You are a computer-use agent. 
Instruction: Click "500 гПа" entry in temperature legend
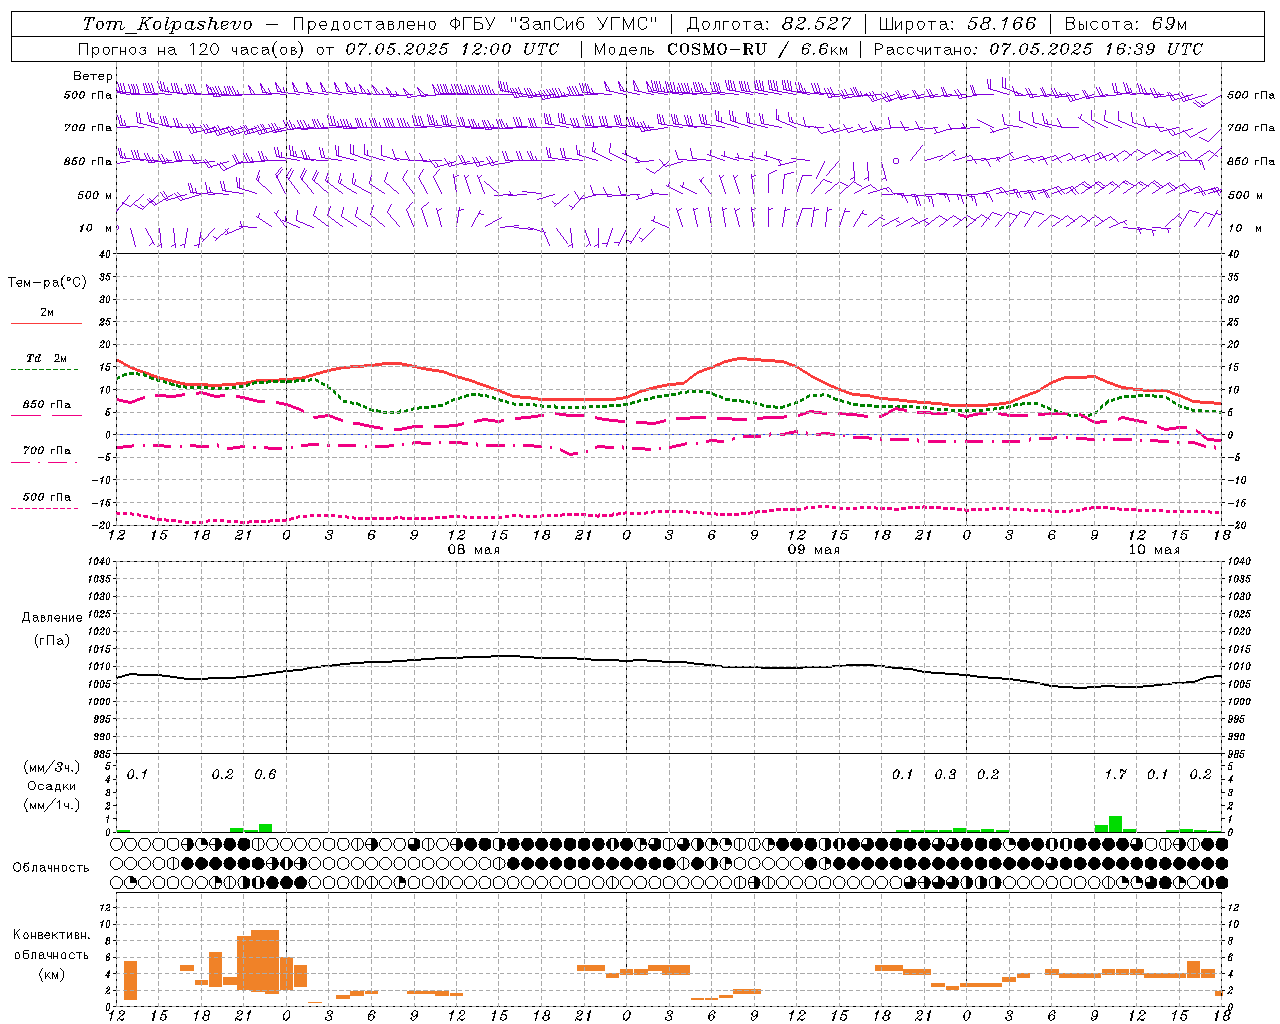point(47,497)
